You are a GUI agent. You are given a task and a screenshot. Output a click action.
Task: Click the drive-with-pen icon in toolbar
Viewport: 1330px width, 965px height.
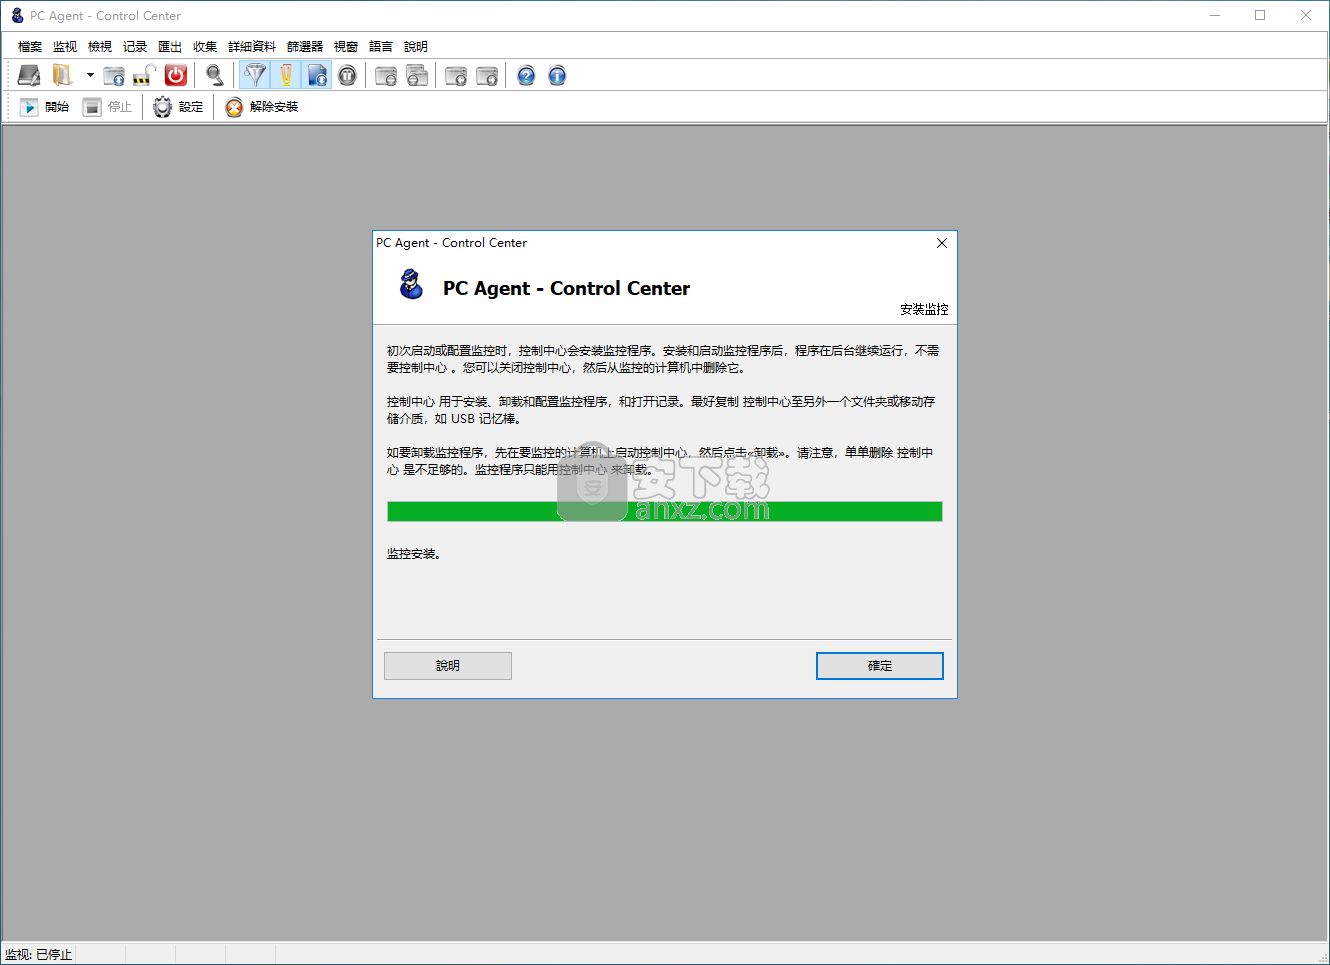(29, 75)
